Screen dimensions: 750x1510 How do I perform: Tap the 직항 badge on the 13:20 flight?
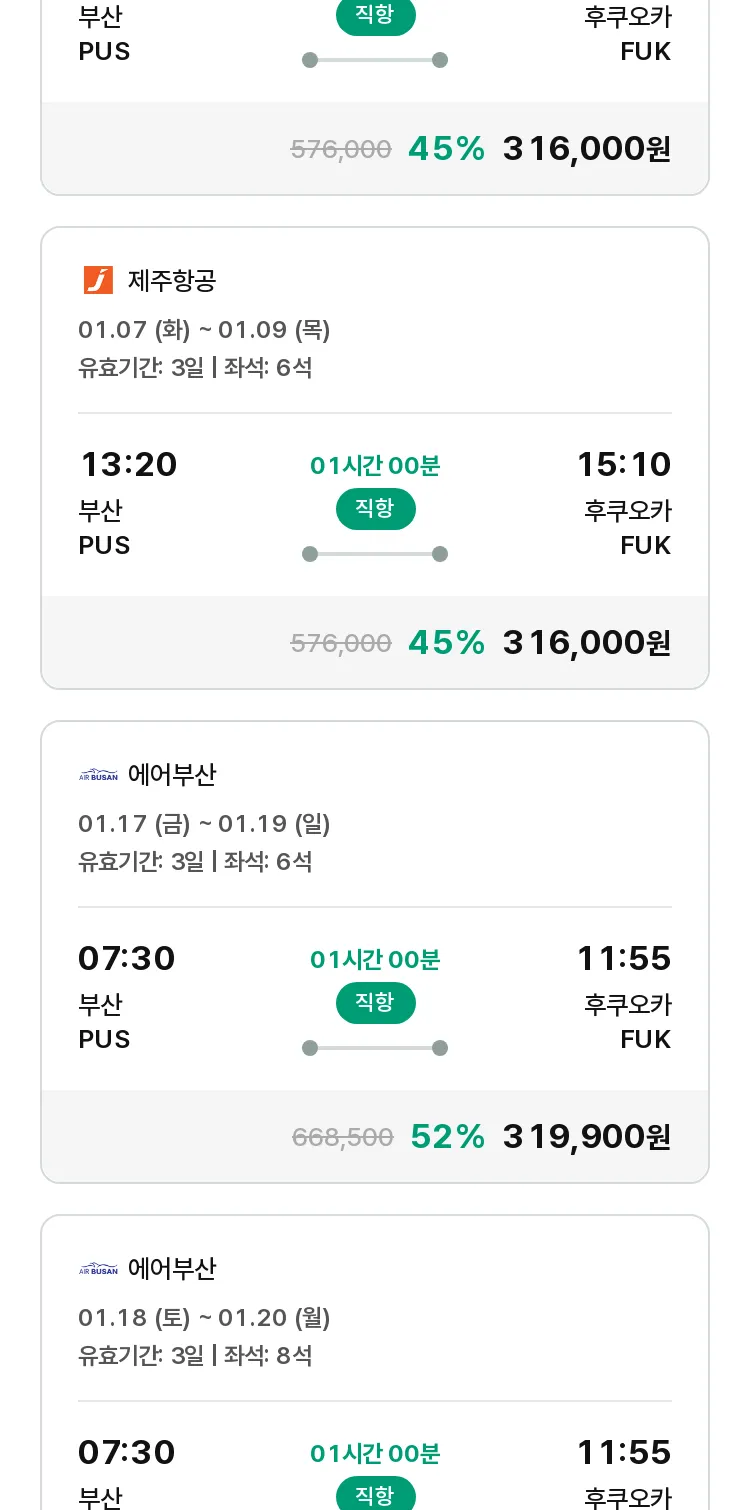[375, 509]
